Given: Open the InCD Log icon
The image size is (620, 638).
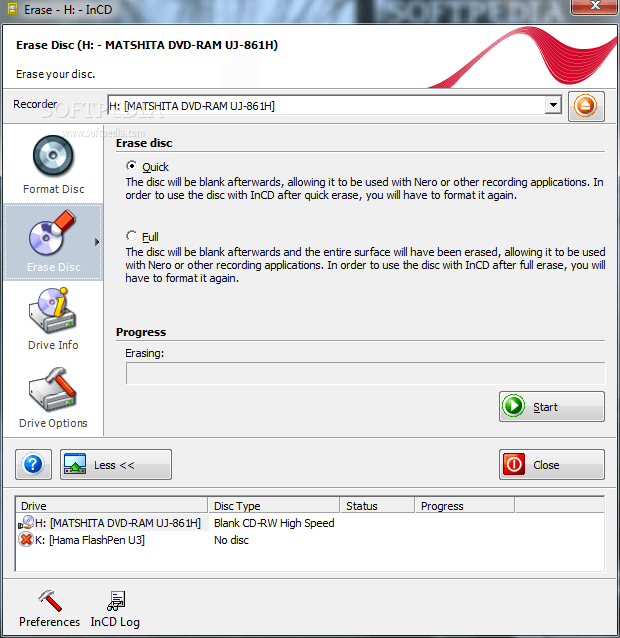Looking at the screenshot, I should 115,609.
